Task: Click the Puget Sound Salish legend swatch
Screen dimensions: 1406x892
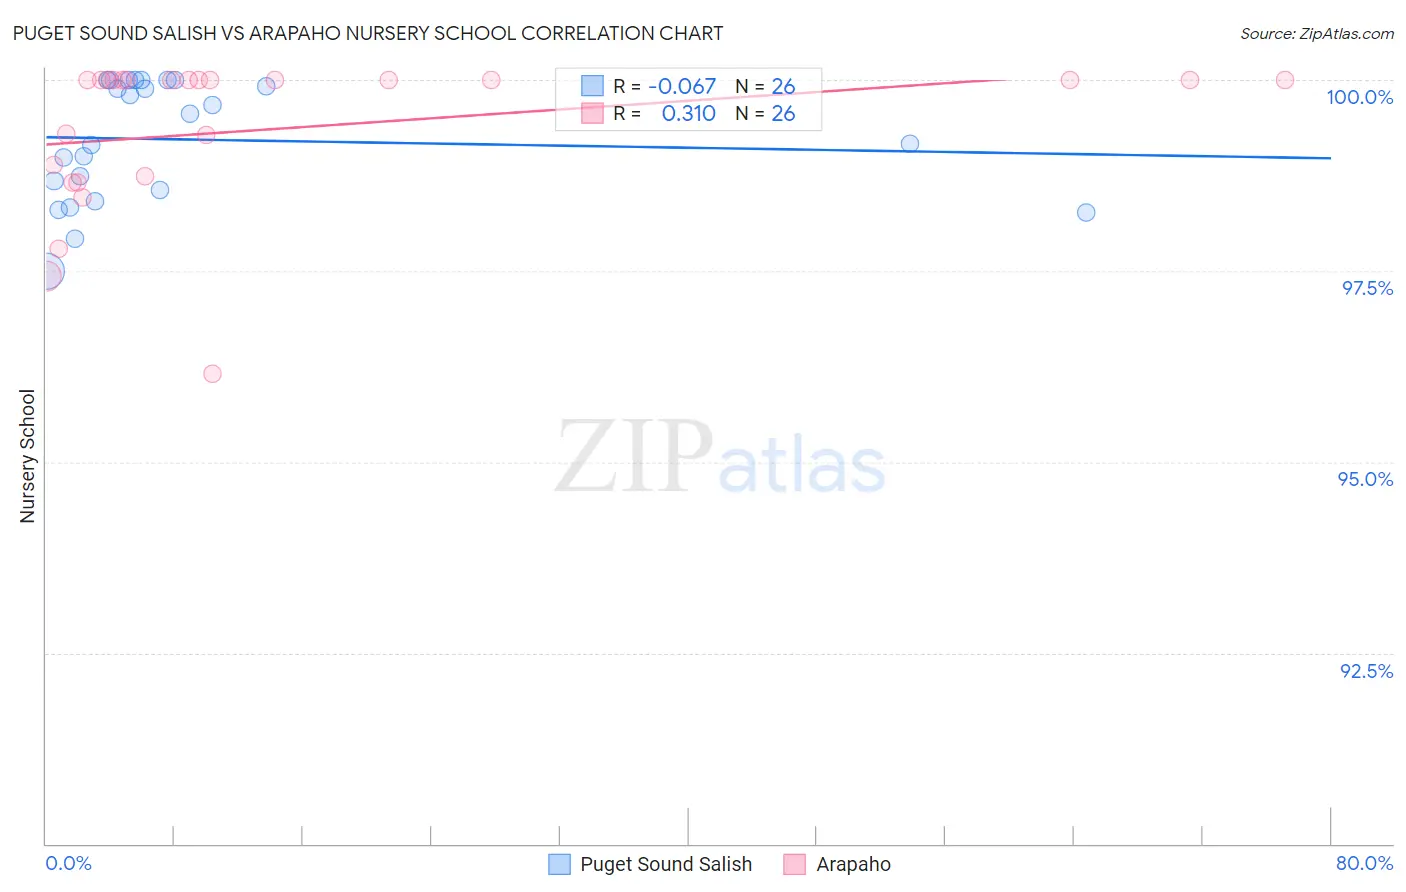Action: tap(559, 864)
